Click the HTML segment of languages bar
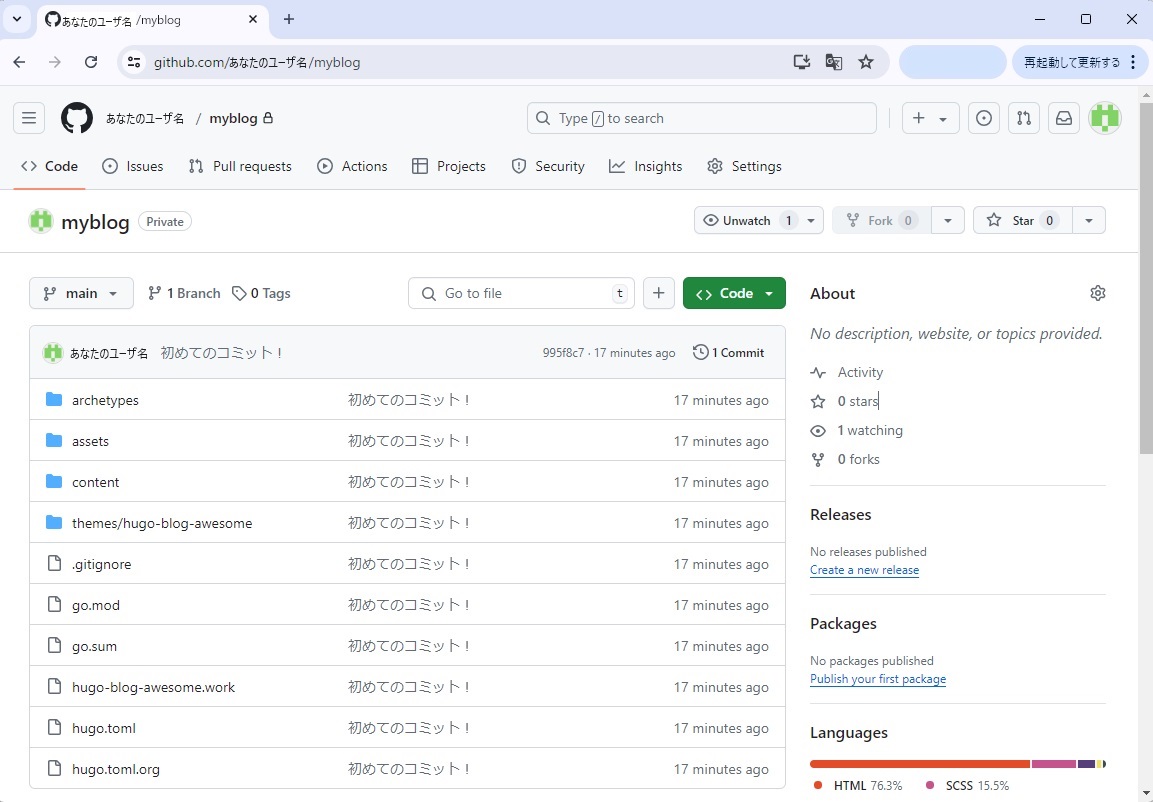 pyautogui.click(x=920, y=765)
